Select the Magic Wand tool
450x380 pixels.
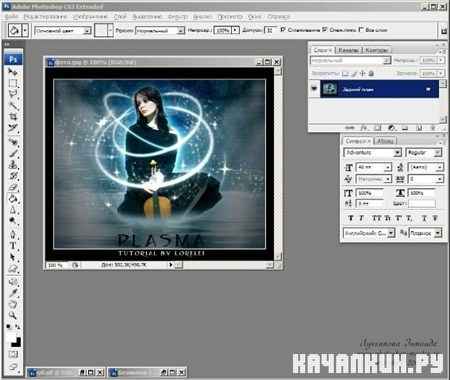click(x=13, y=106)
